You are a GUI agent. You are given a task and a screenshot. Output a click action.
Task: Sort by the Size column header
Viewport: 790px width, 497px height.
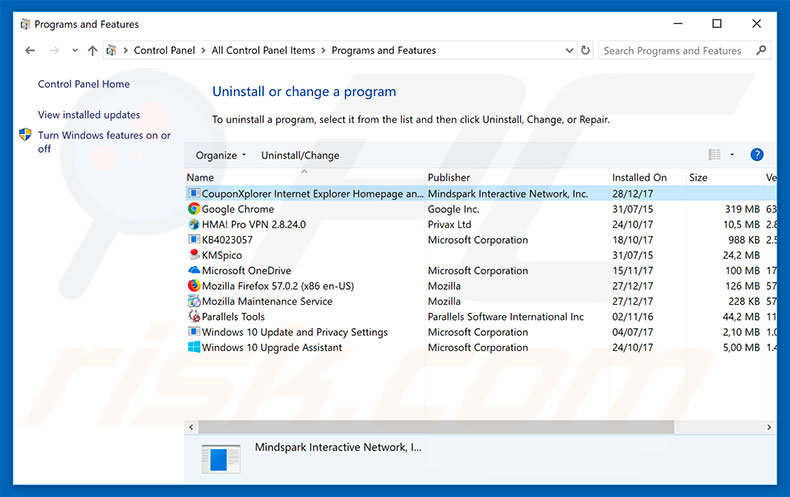(x=698, y=177)
